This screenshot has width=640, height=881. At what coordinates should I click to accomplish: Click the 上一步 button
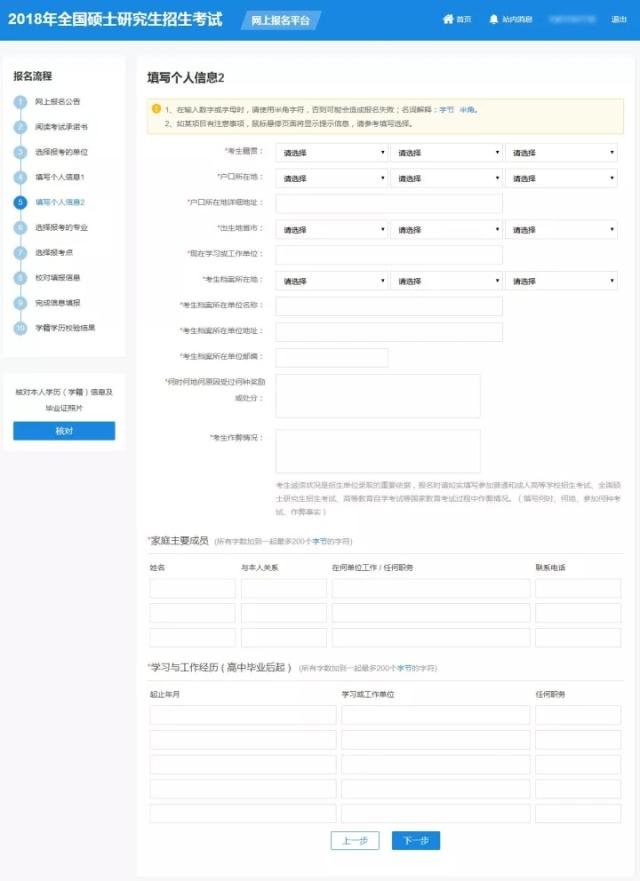[x=354, y=840]
